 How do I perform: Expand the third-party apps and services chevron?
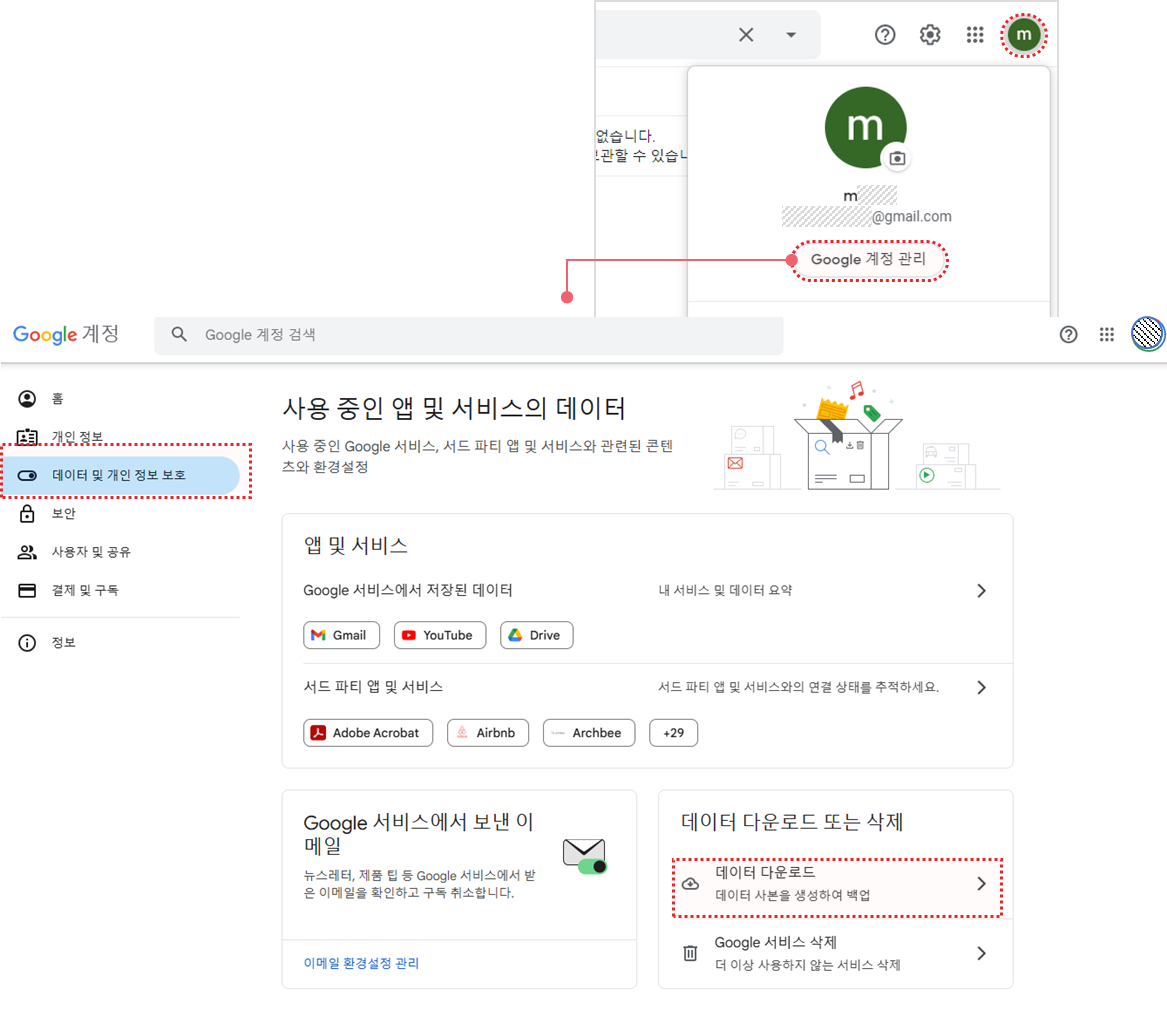click(981, 688)
